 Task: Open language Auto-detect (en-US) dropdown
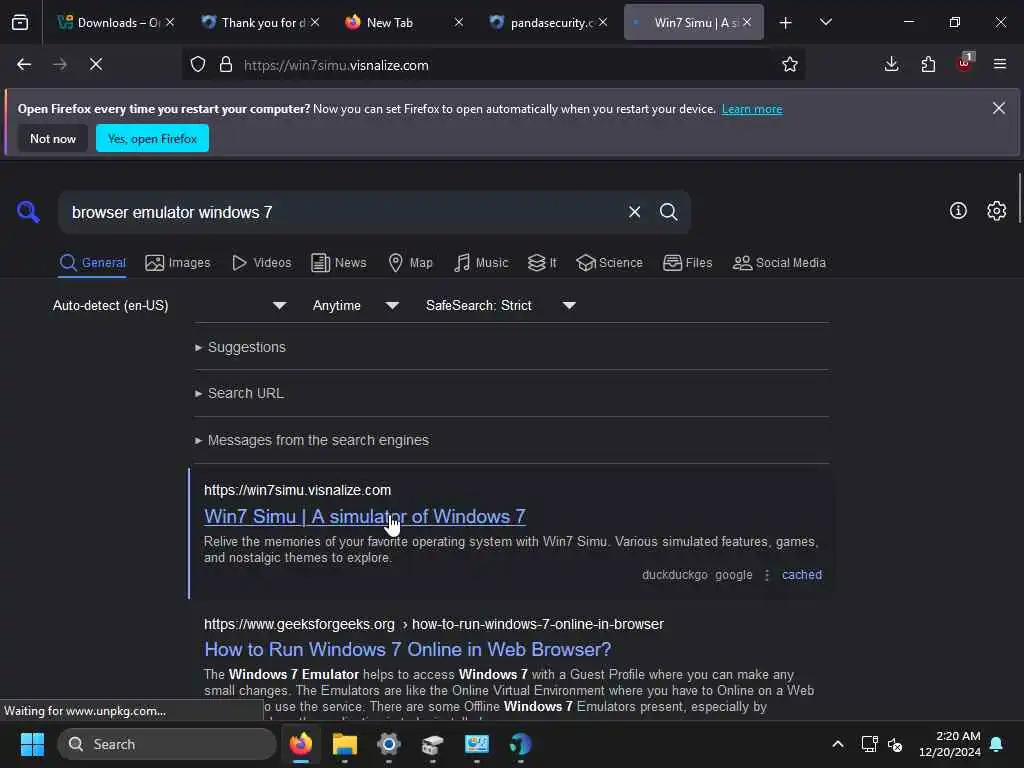(169, 305)
